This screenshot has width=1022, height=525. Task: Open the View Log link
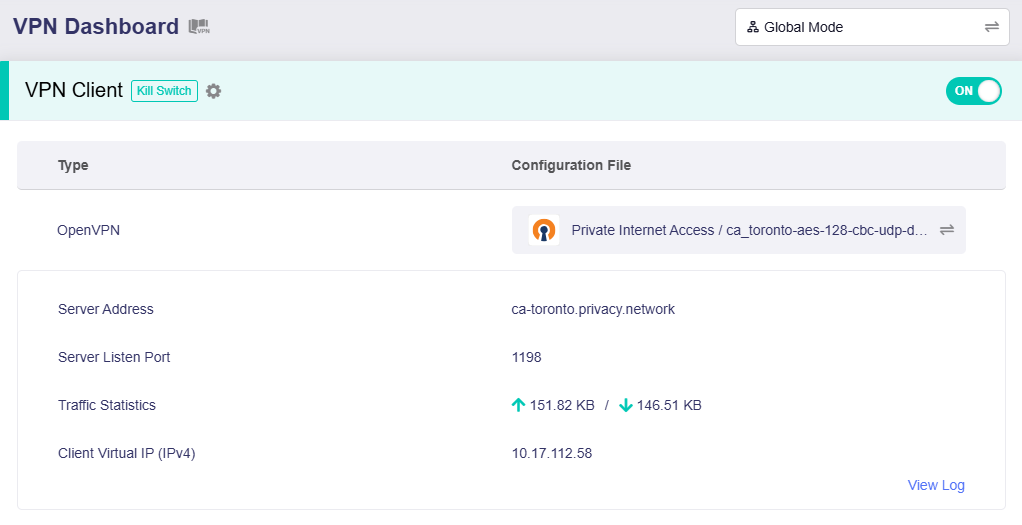(x=936, y=485)
